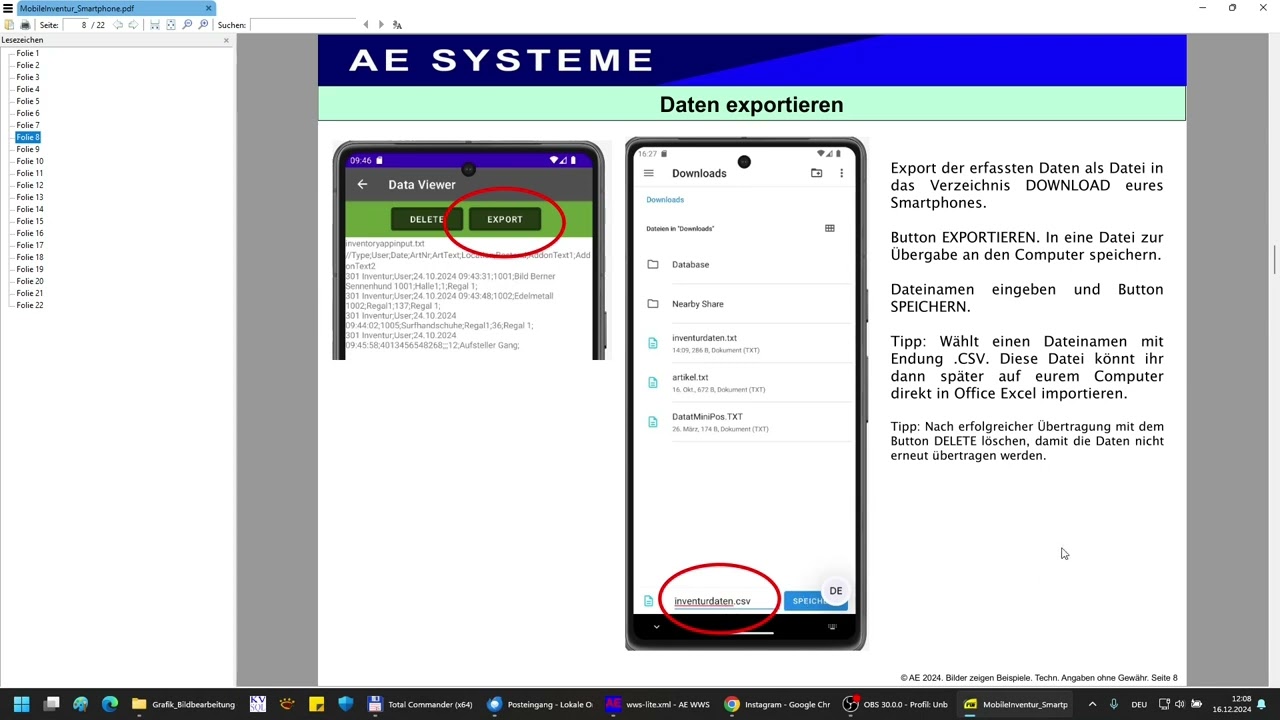Go to the next page with the right arrow
This screenshot has height=720, width=1280.
(x=133, y=25)
